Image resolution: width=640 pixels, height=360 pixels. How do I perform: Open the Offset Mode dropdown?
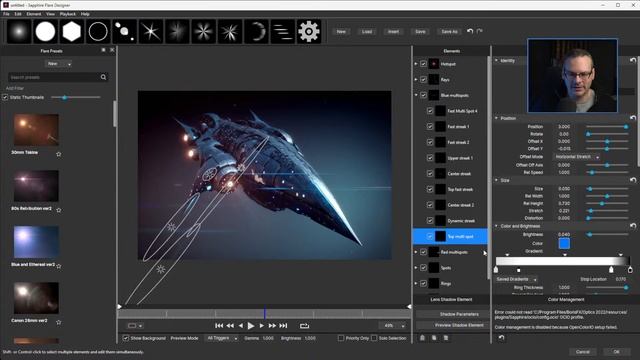click(577, 157)
